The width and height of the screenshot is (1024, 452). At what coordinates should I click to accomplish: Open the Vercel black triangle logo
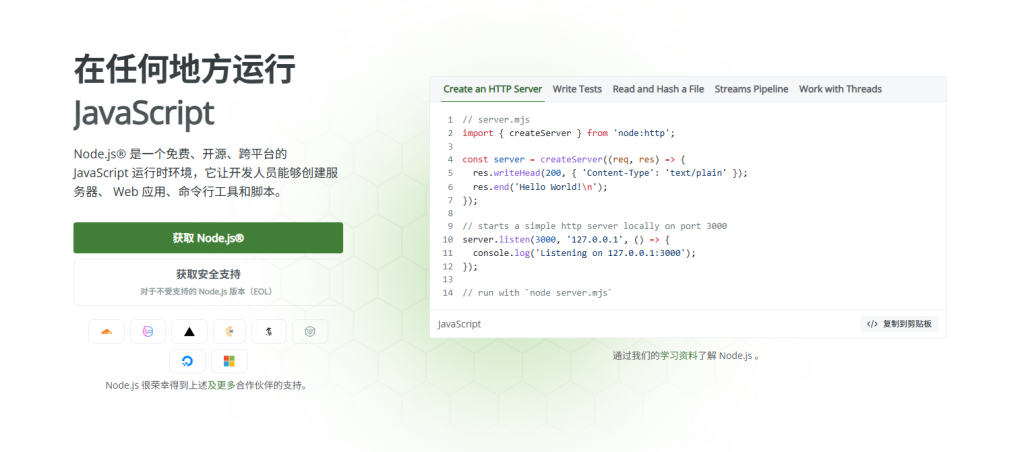click(x=189, y=332)
